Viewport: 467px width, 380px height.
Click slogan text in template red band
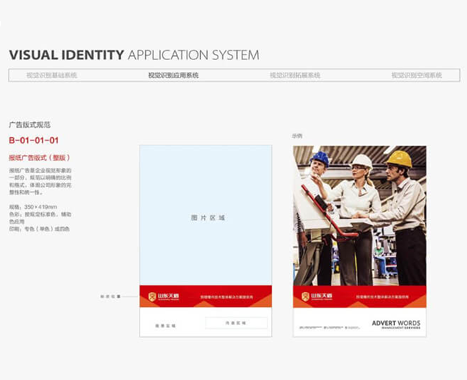coord(227,297)
